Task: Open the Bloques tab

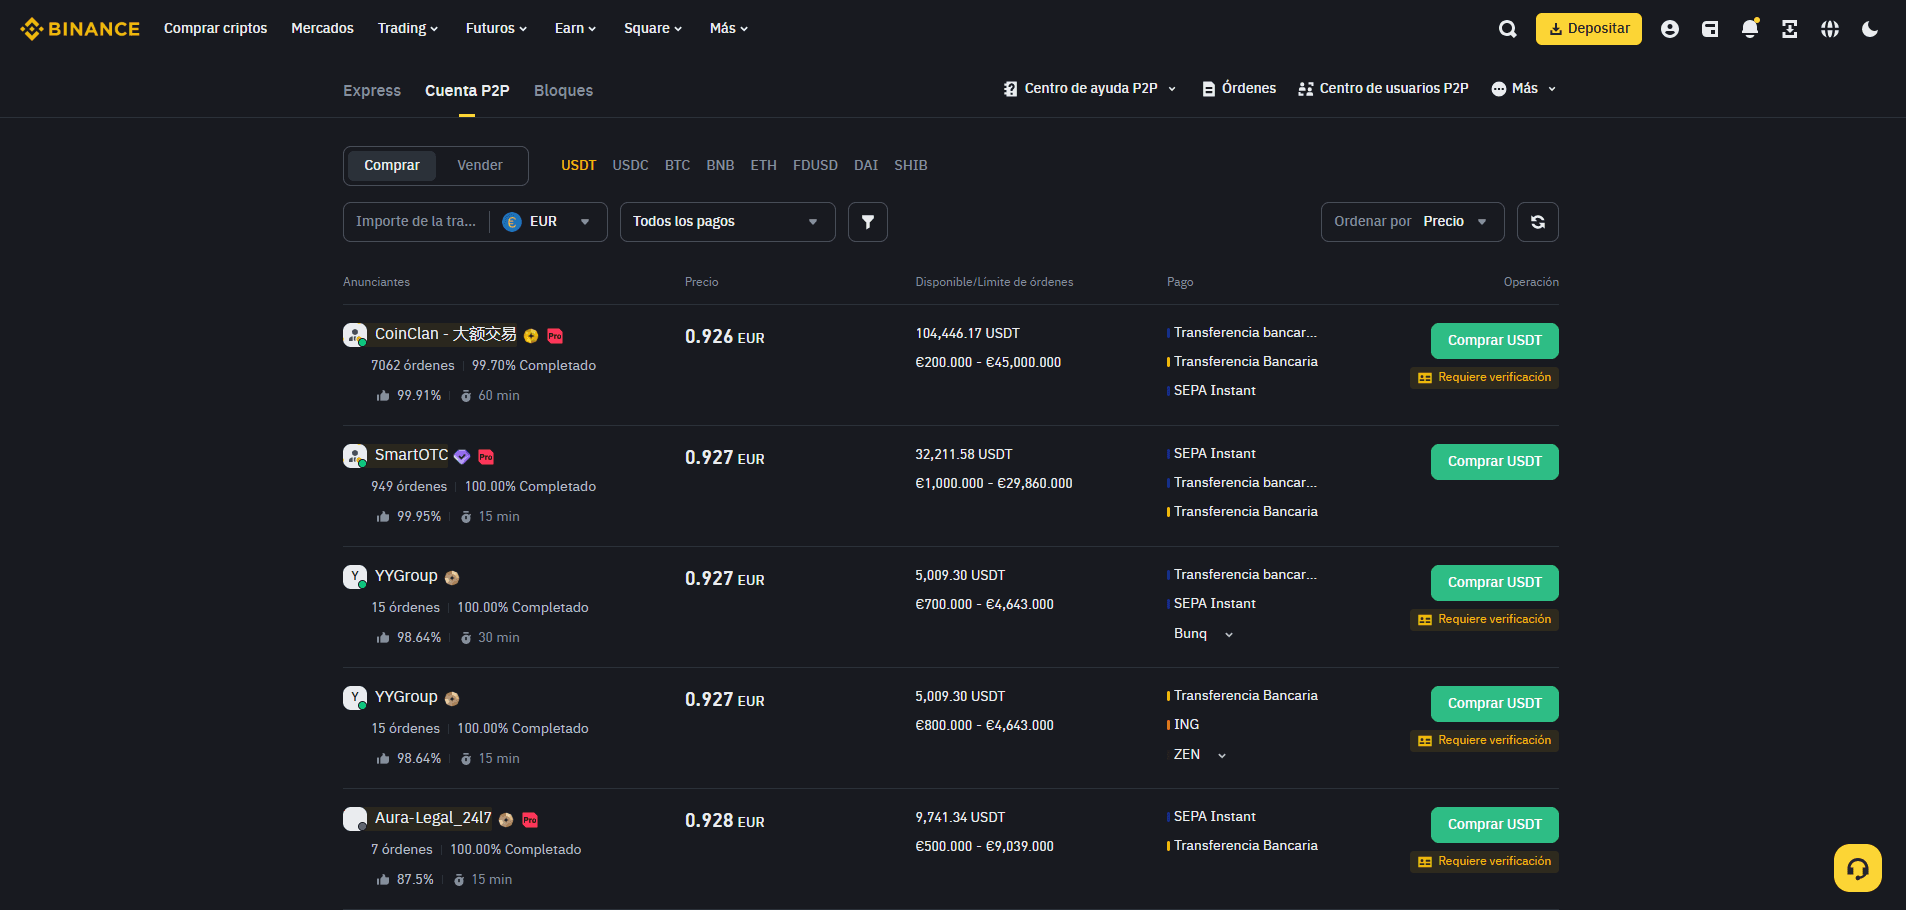Action: (563, 91)
